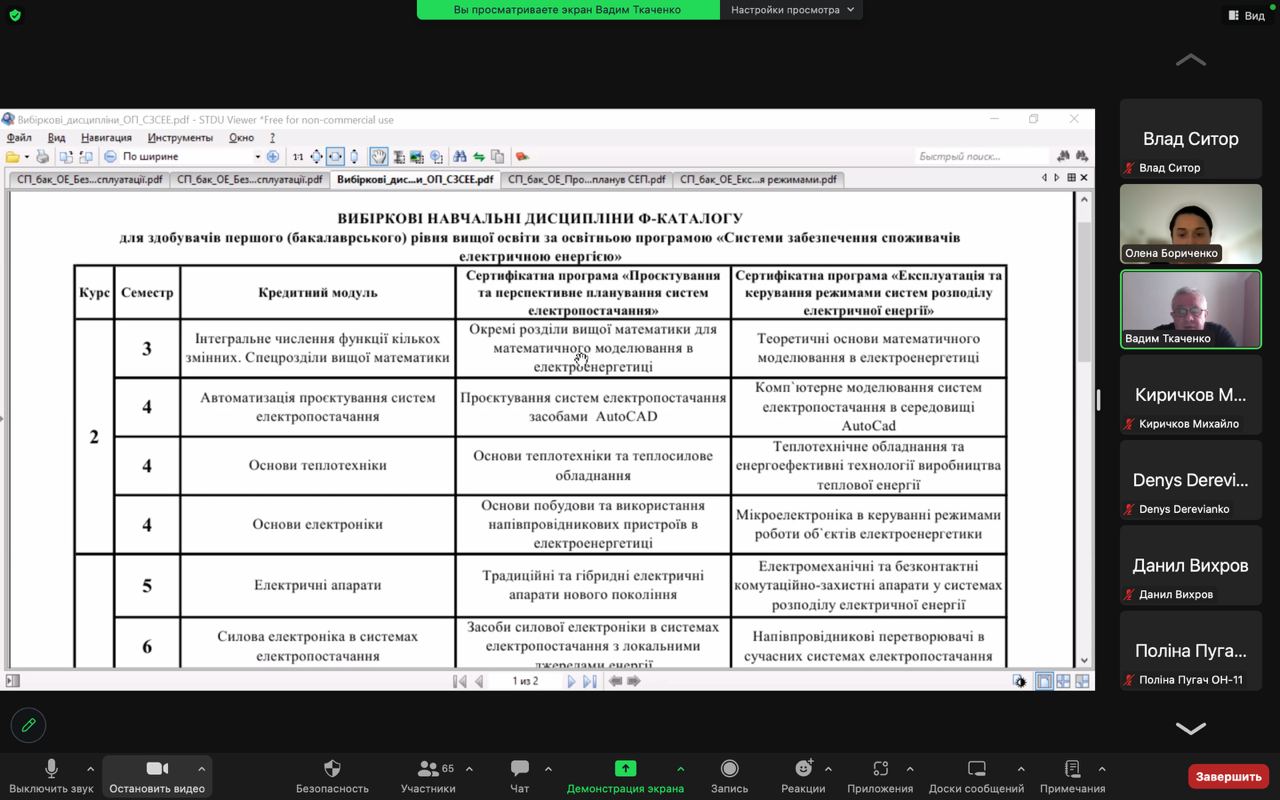Image resolution: width=1280 pixels, height=800 pixels.
Task: Open the Навигация menu
Action: point(106,138)
